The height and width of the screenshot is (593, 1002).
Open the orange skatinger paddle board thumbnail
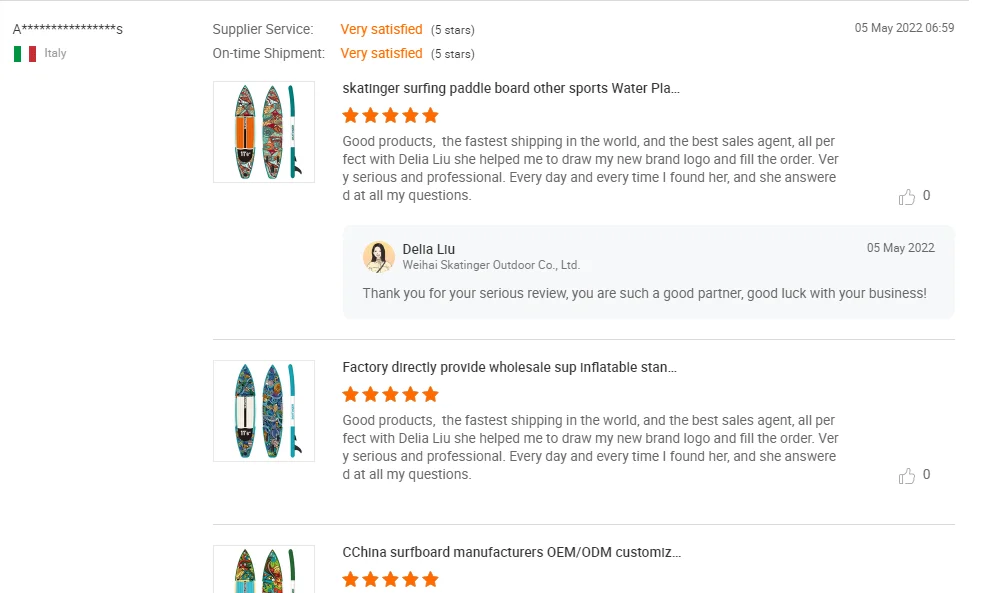(264, 132)
